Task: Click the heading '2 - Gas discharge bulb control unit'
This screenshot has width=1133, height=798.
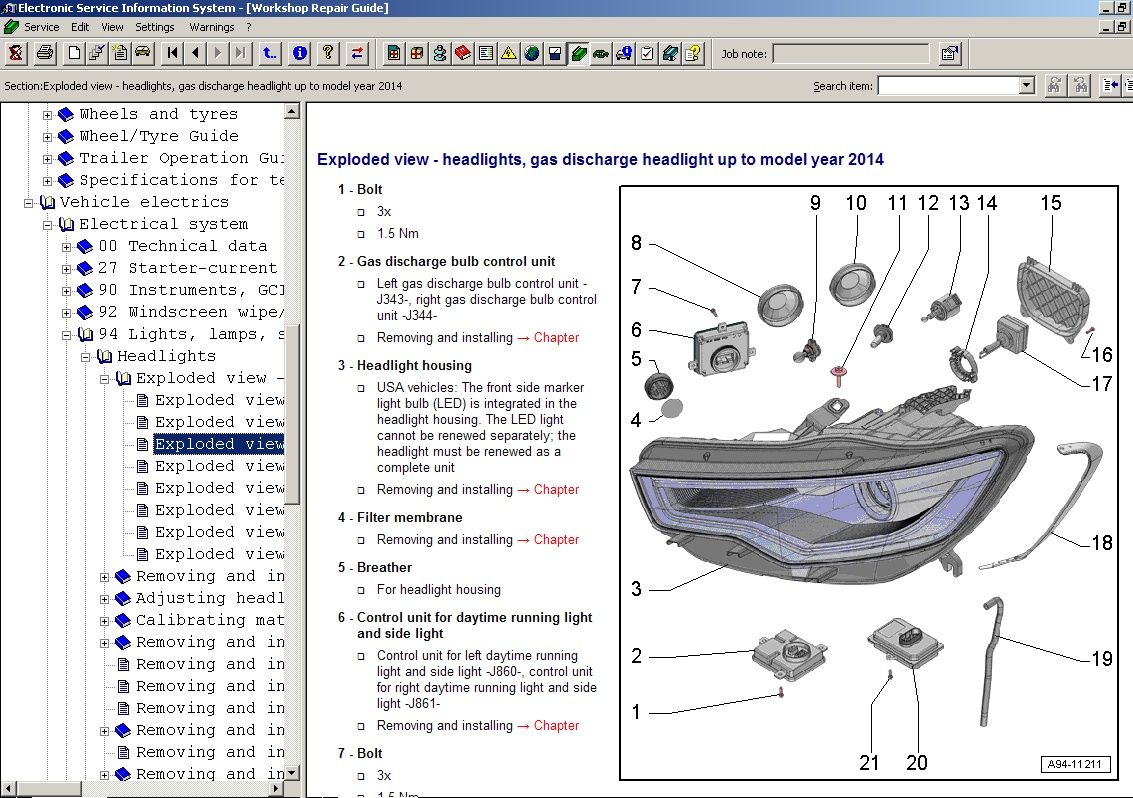Action: click(447, 262)
